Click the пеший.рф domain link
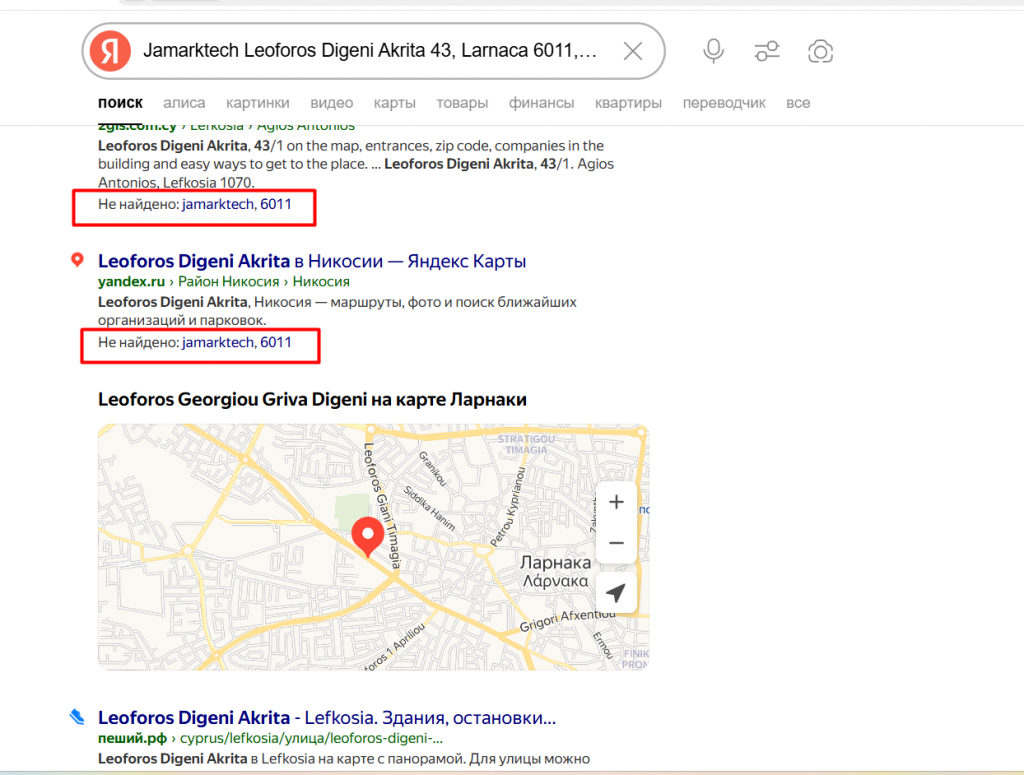Viewport: 1024px width, 775px height. click(132, 738)
